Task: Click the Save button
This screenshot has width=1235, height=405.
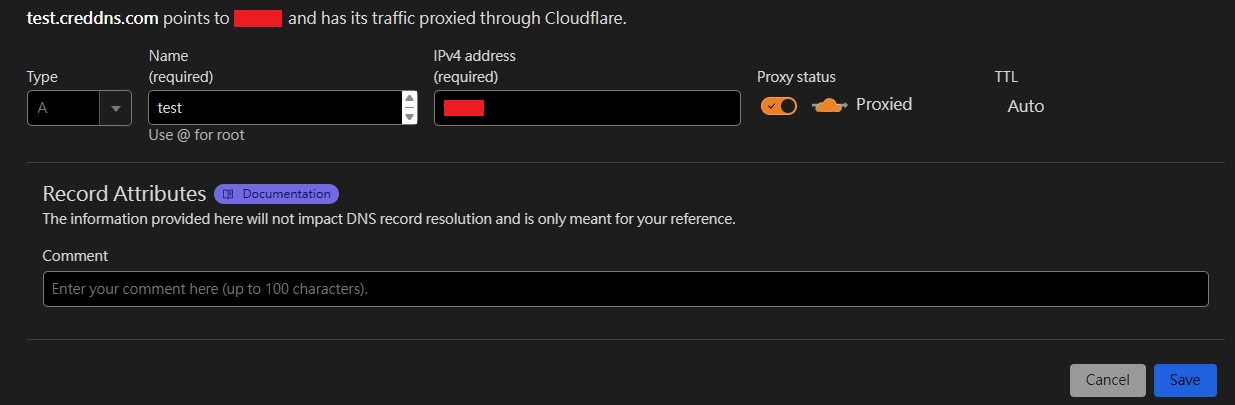Action: pyautogui.click(x=1185, y=380)
